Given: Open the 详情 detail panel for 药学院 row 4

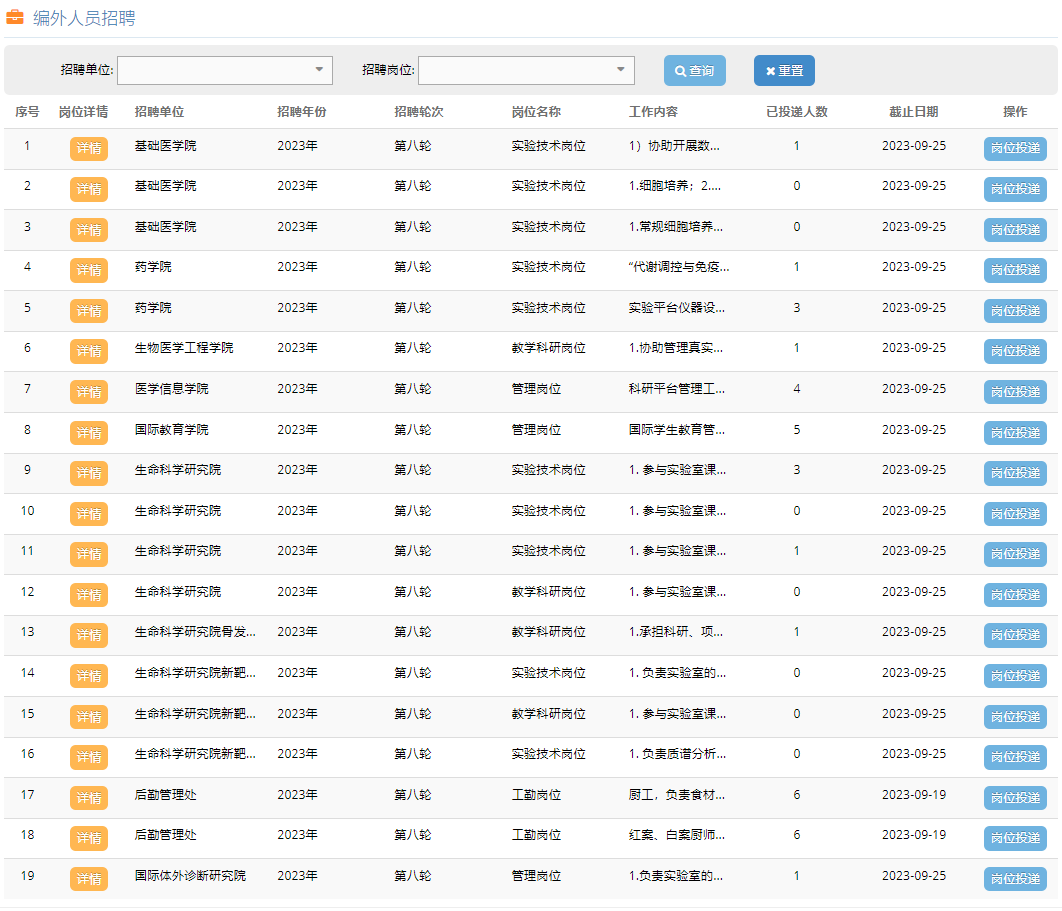Looking at the screenshot, I should point(86,270).
